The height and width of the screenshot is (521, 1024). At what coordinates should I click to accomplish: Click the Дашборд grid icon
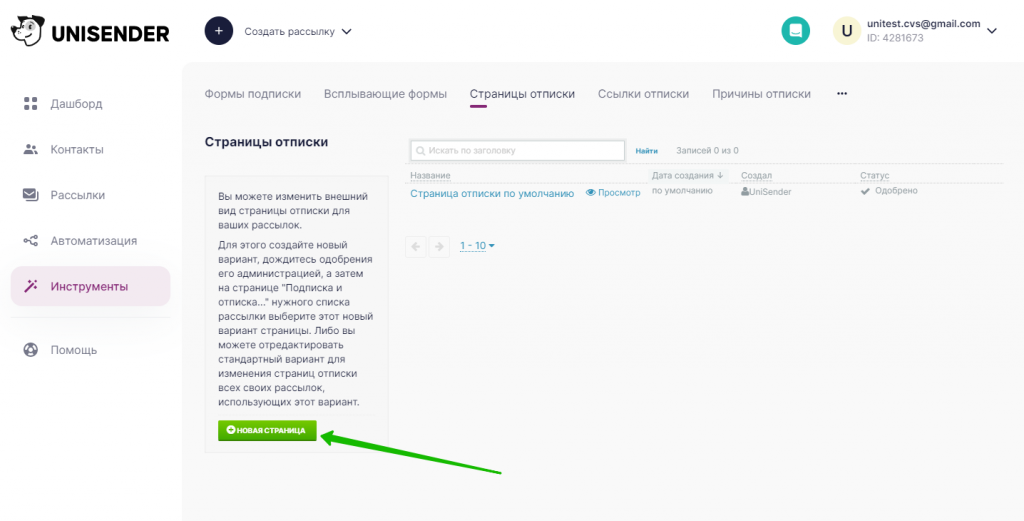tap(31, 104)
